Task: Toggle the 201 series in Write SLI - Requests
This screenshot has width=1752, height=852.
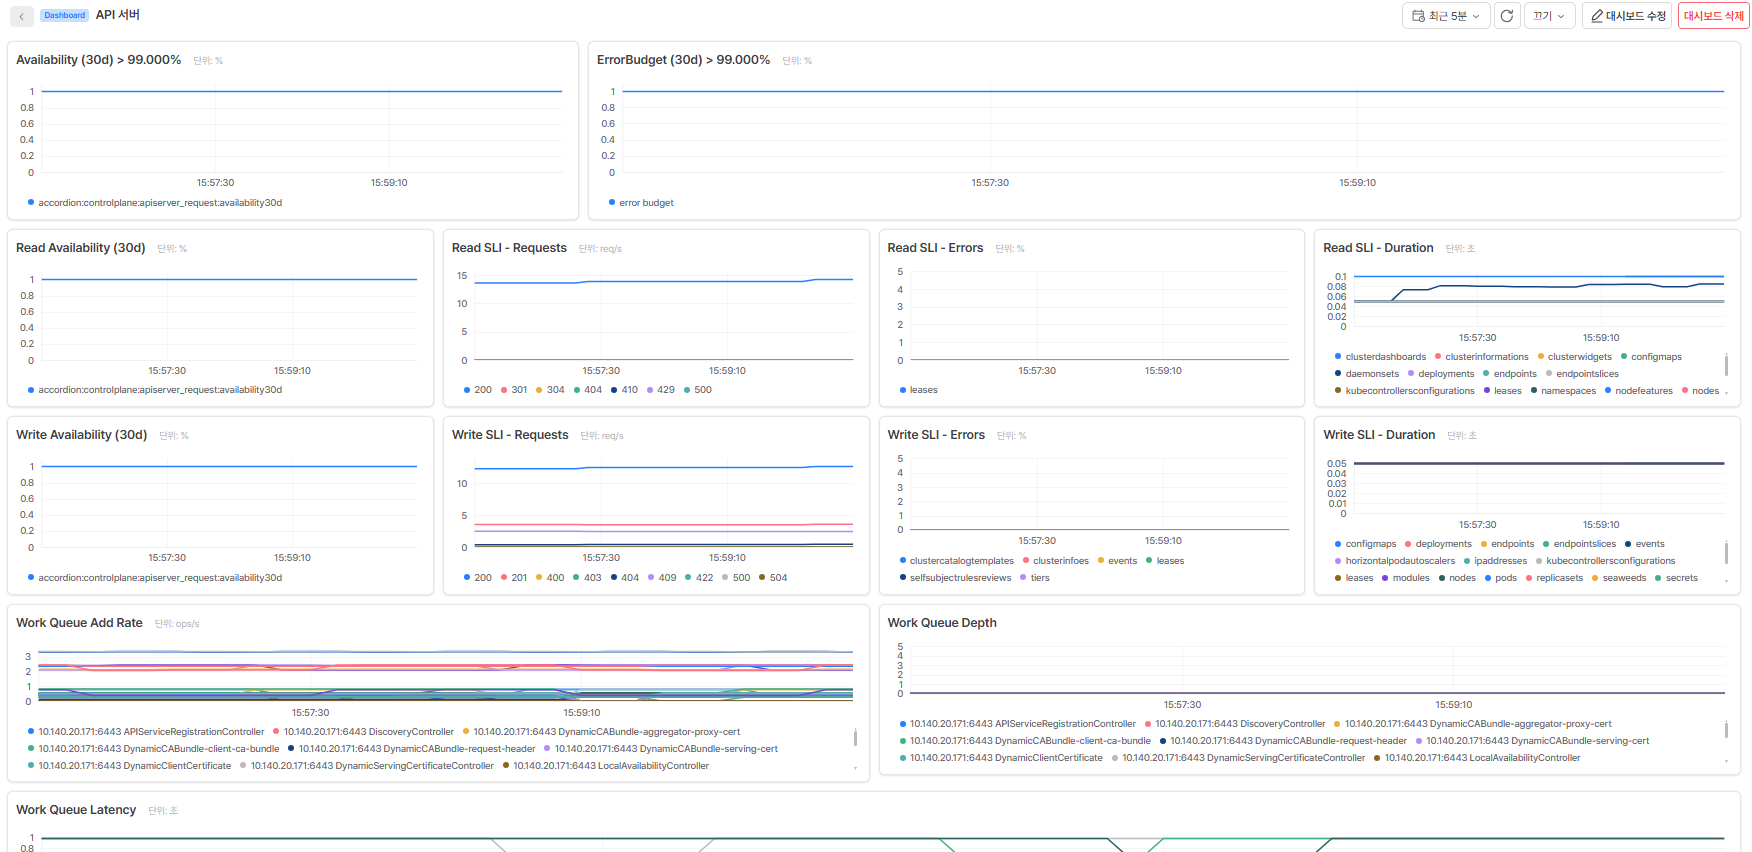Action: [x=514, y=578]
